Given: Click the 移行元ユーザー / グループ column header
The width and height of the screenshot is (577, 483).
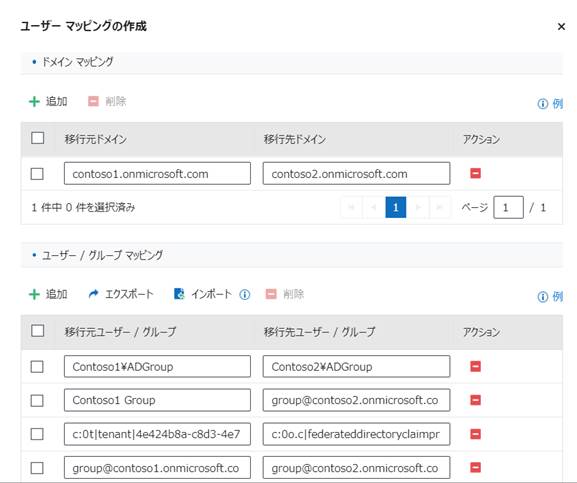Looking at the screenshot, I should [120, 332].
